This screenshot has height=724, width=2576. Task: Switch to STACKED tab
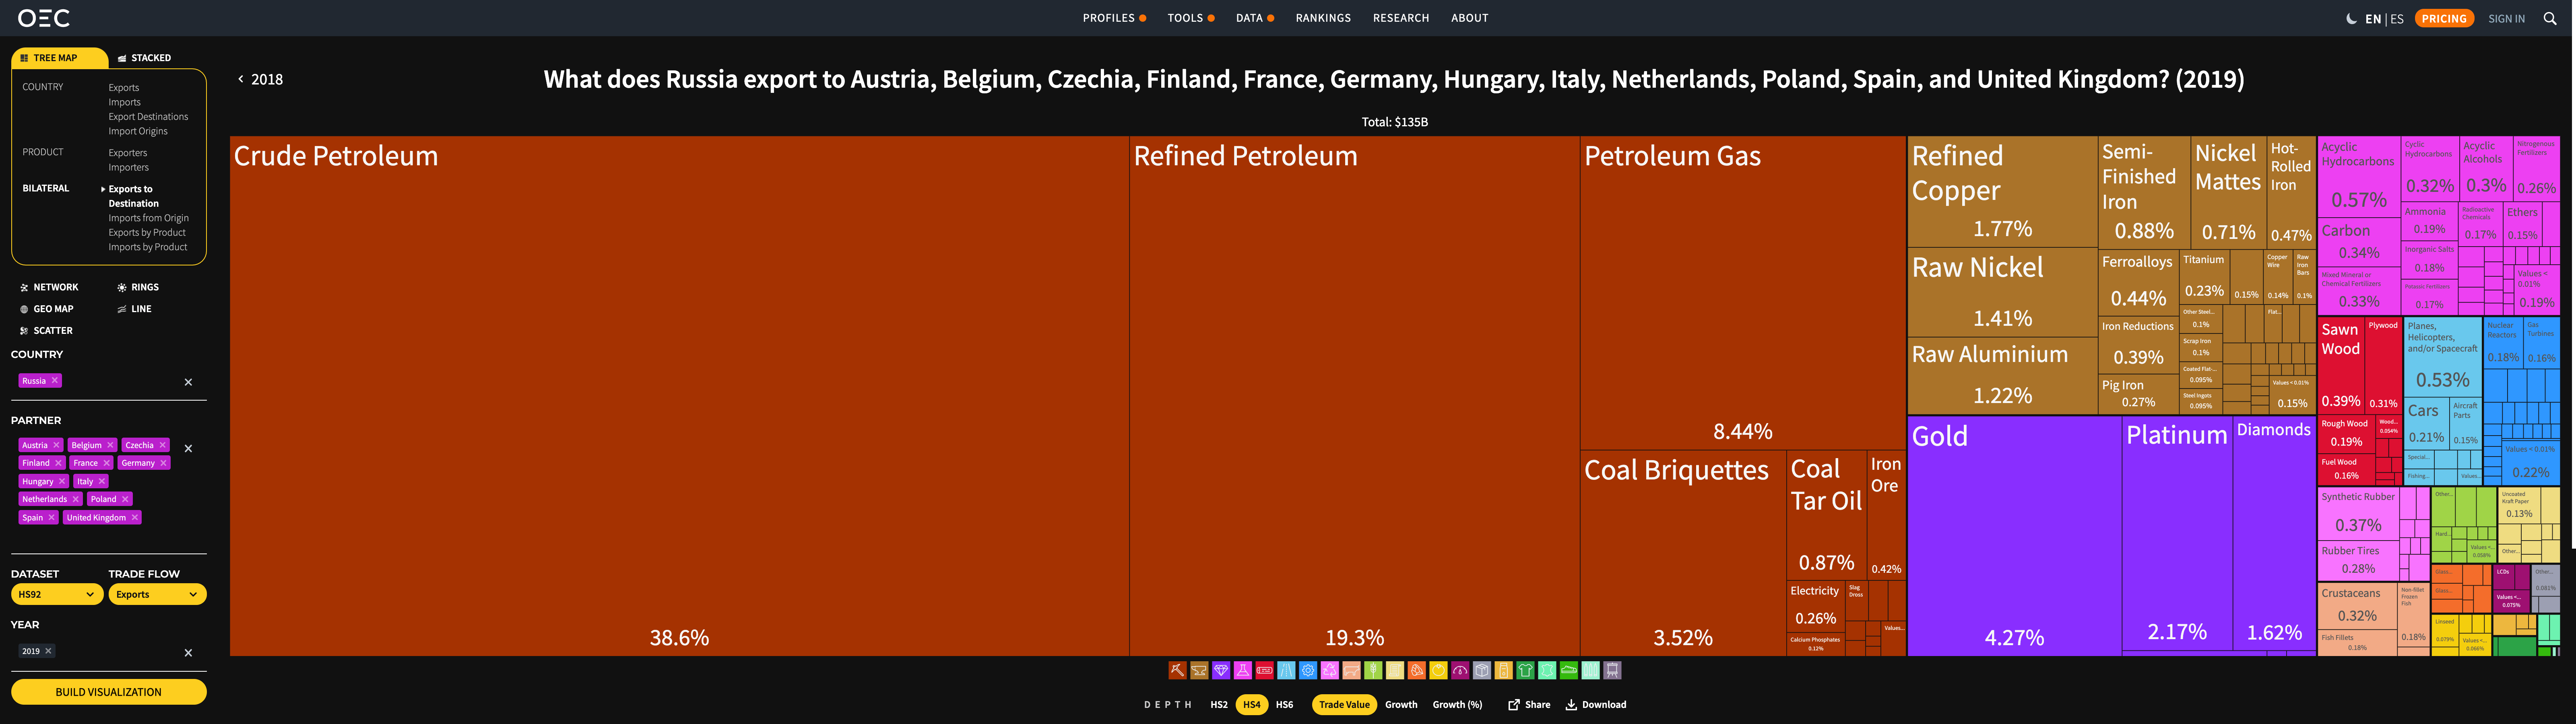click(x=144, y=58)
